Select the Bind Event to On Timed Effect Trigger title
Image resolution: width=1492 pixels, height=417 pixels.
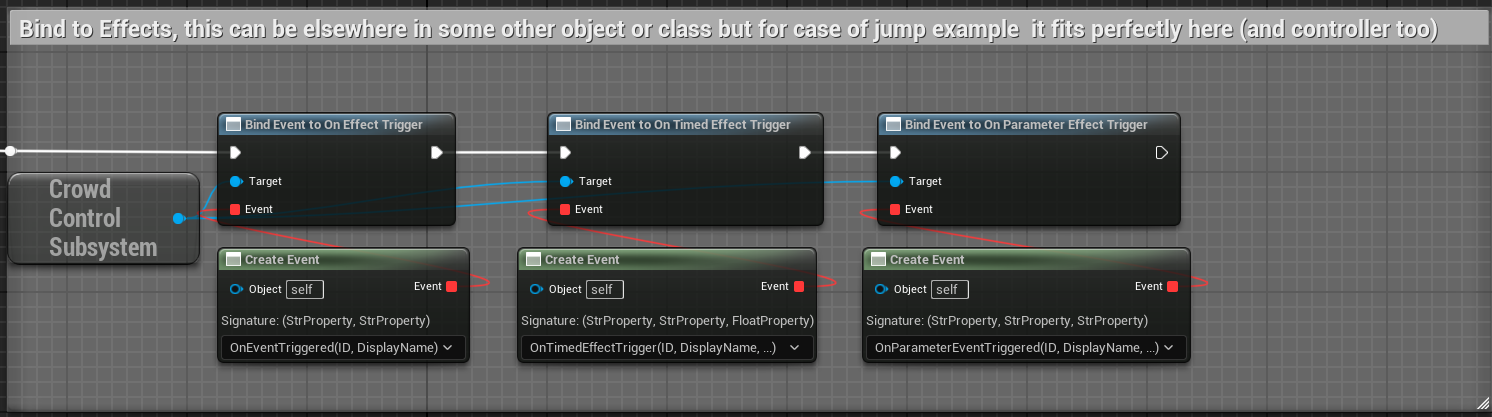click(x=683, y=125)
